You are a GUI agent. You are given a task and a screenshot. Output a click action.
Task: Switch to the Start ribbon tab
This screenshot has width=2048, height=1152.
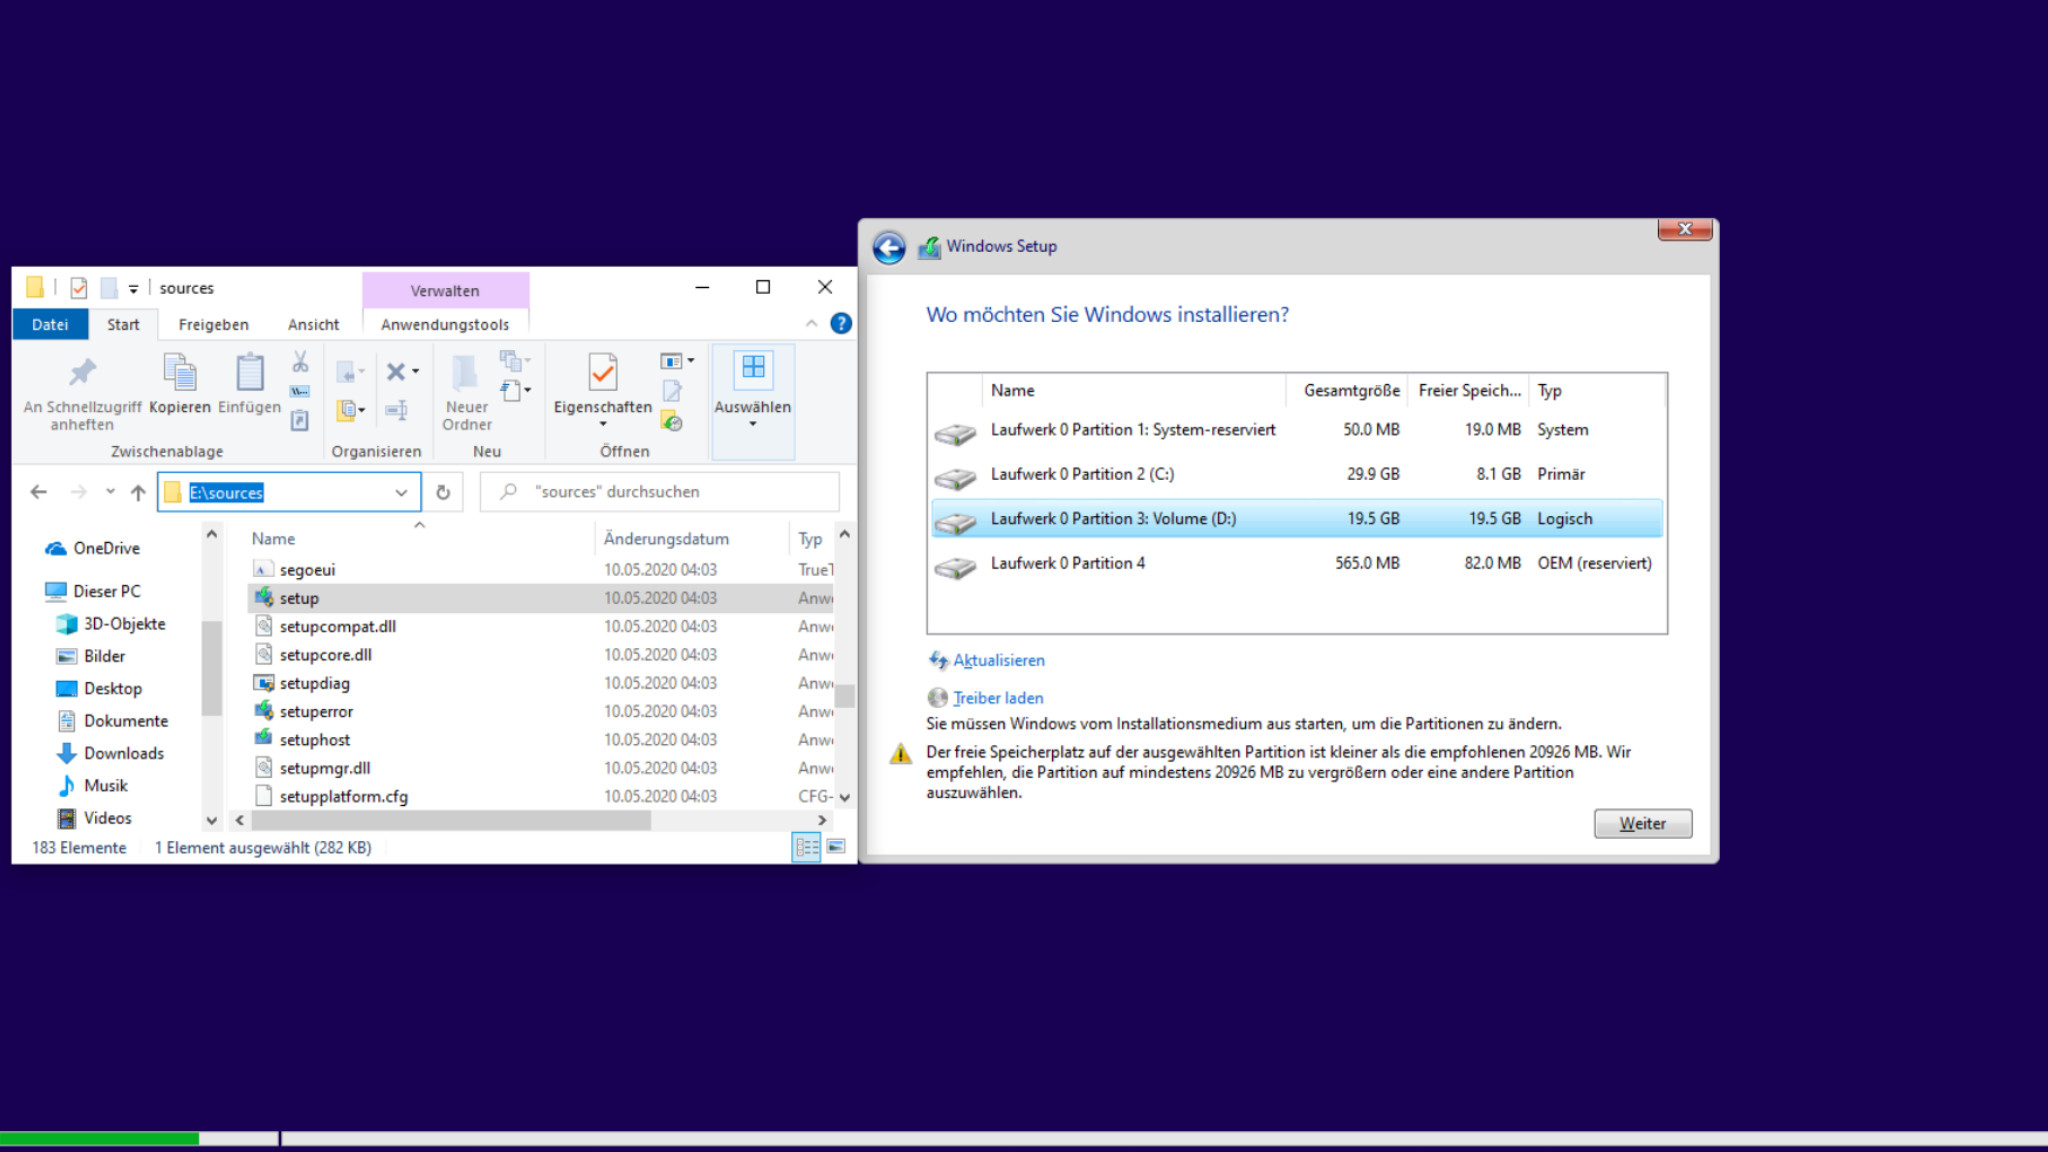[123, 324]
